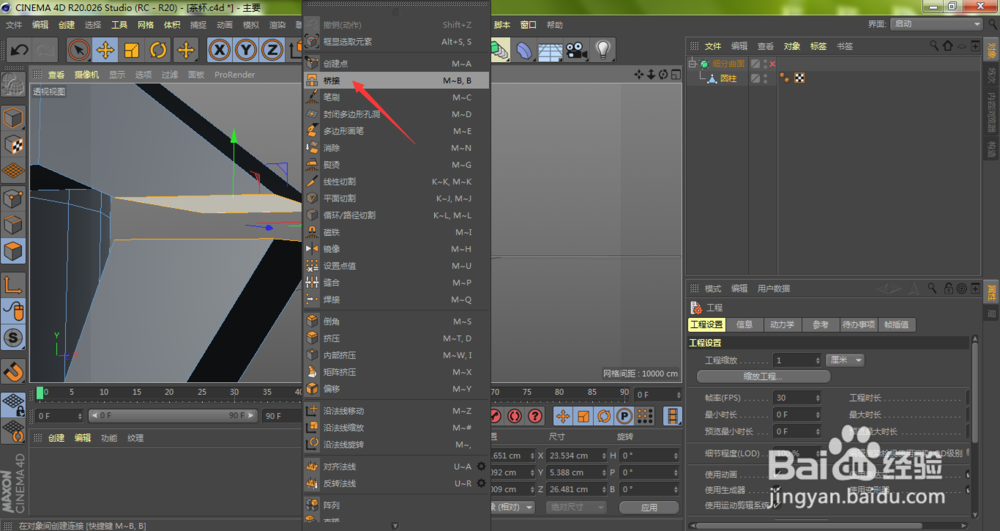Select the 圆柱 object in Object Manager

tap(728, 78)
